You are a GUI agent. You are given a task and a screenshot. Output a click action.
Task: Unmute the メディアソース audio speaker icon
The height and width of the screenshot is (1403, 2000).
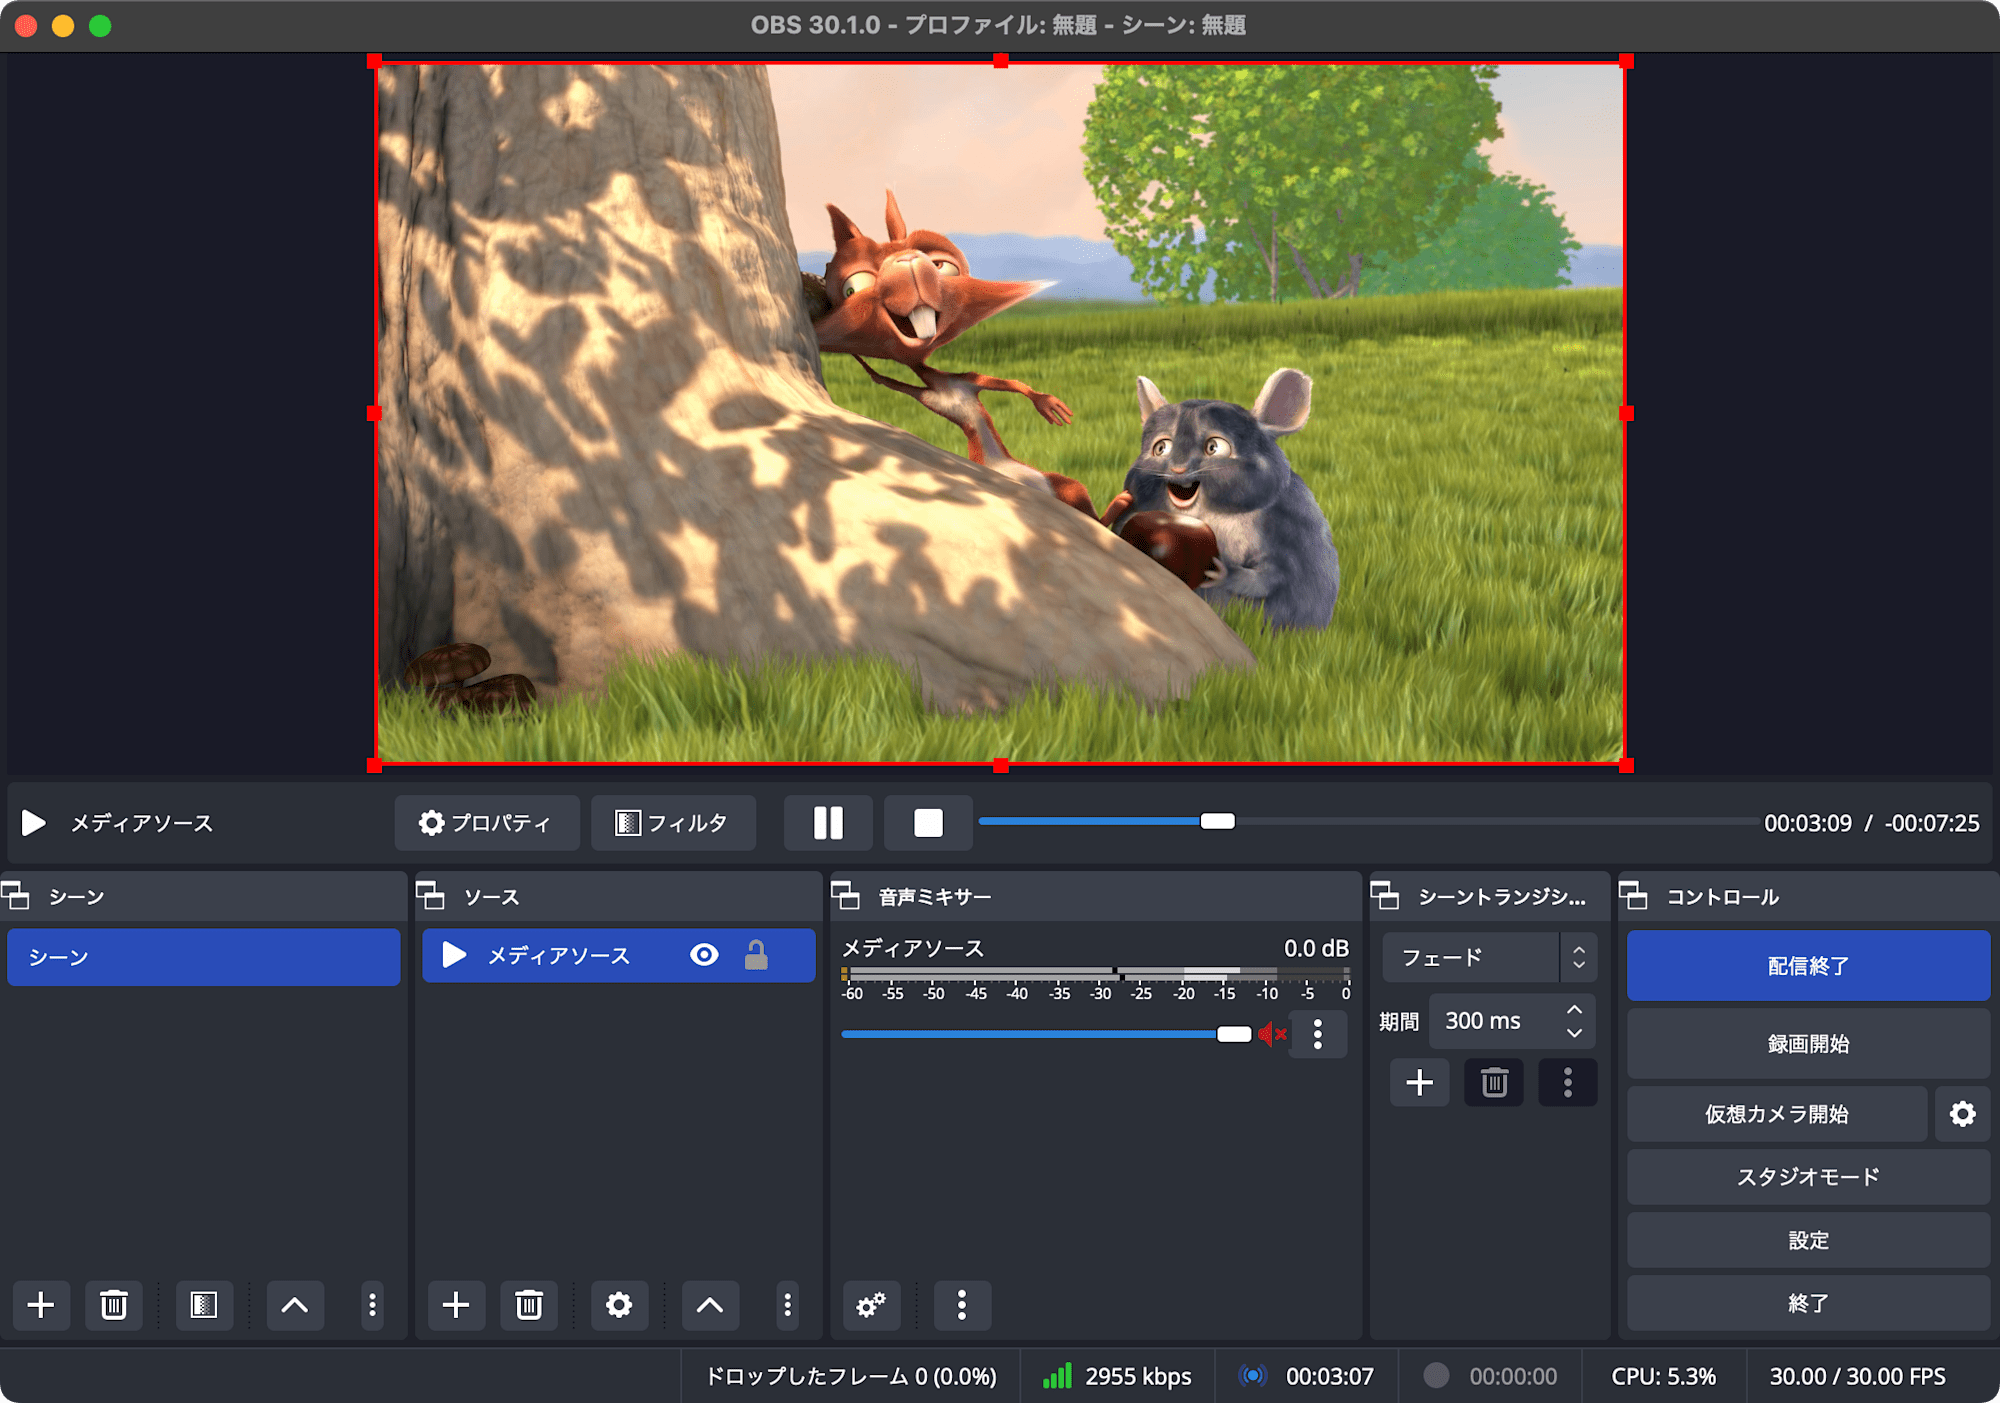pyautogui.click(x=1272, y=1034)
